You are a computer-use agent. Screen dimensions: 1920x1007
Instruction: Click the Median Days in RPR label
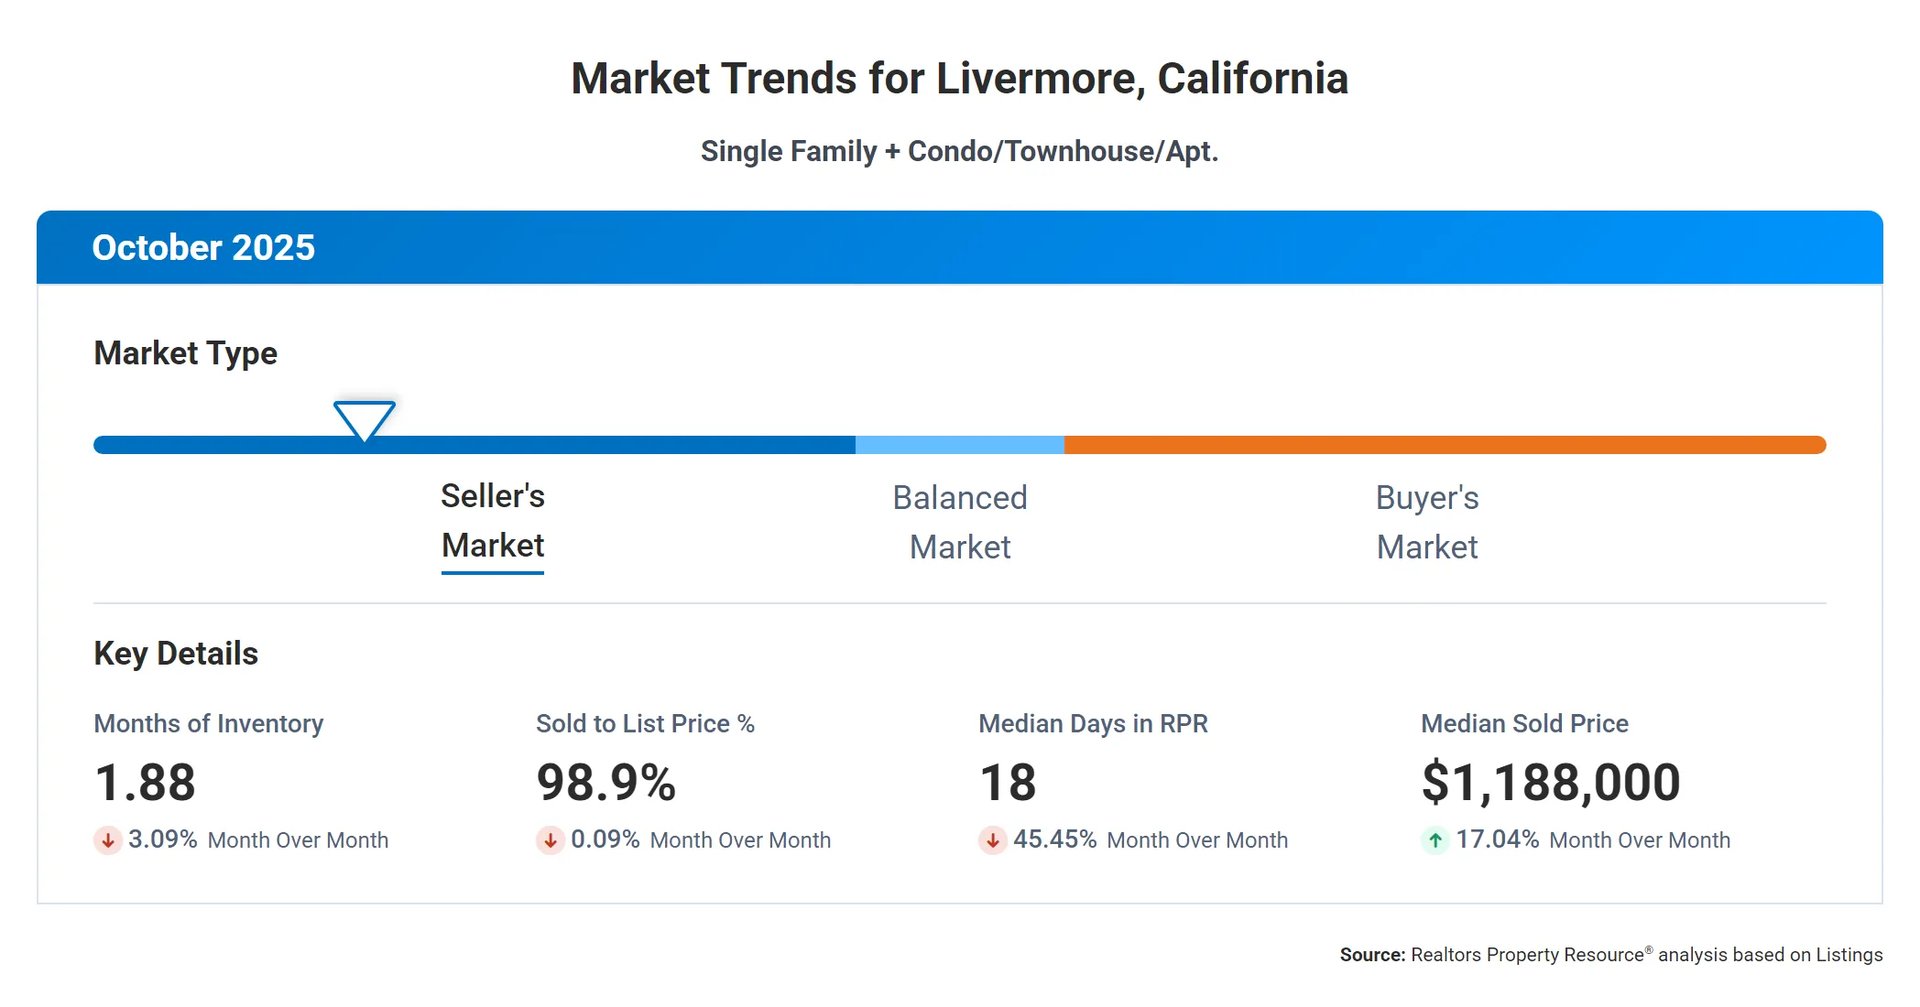(x=1093, y=723)
